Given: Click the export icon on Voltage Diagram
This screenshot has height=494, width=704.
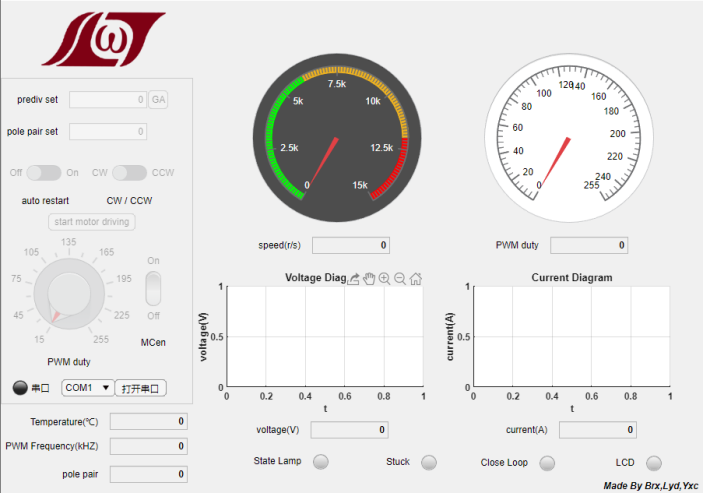Looking at the screenshot, I should [352, 279].
